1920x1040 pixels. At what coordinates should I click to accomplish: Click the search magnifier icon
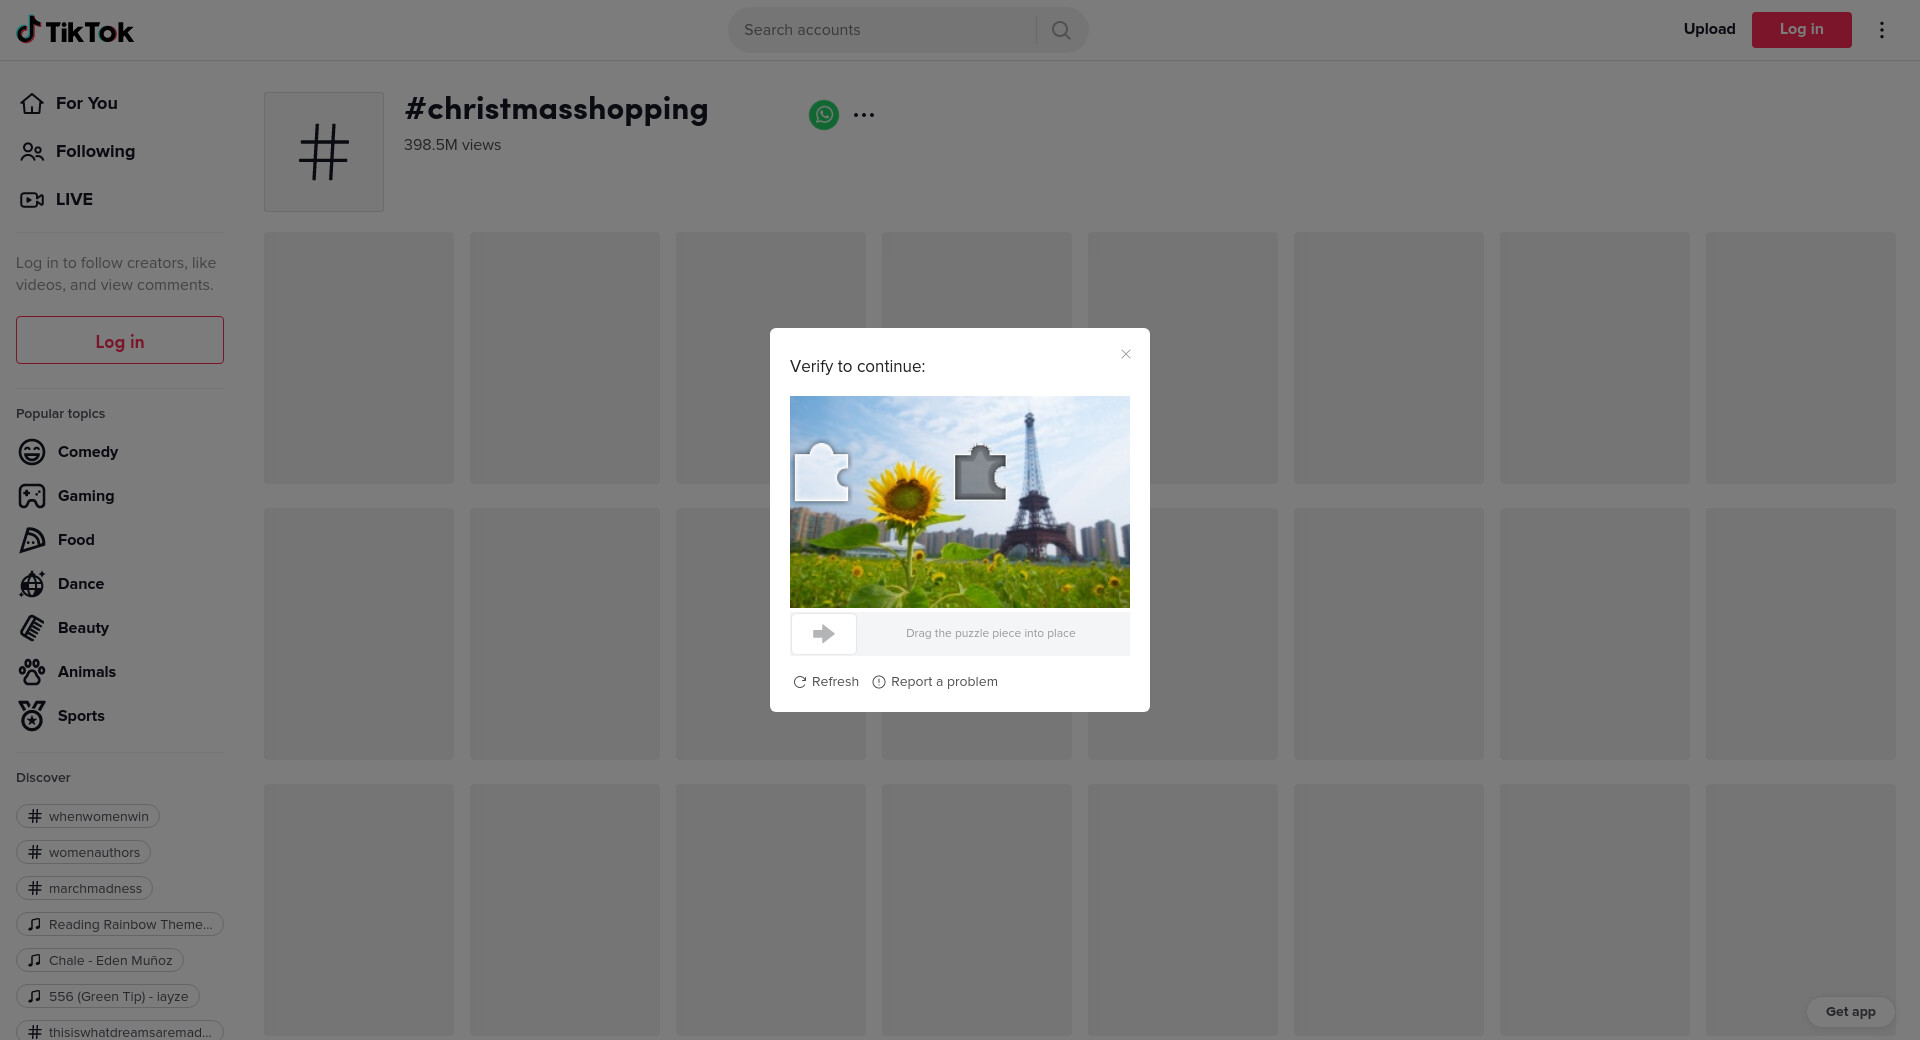click(1061, 30)
